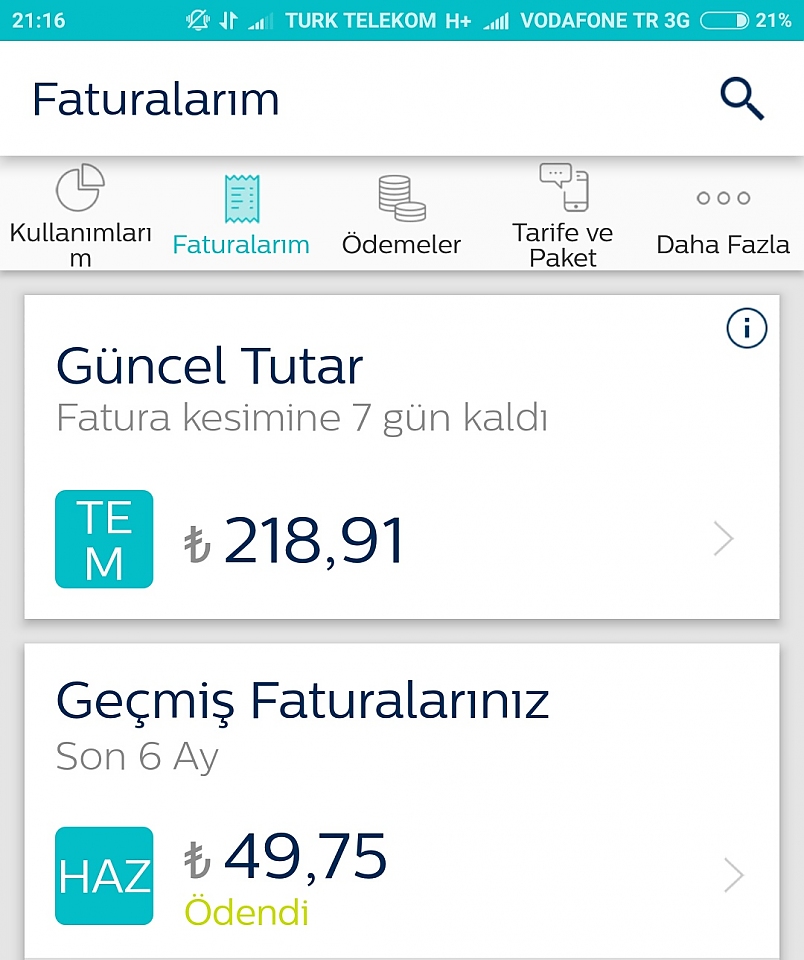
Task: Tap the battery indicator in status bar
Action: 724,21
